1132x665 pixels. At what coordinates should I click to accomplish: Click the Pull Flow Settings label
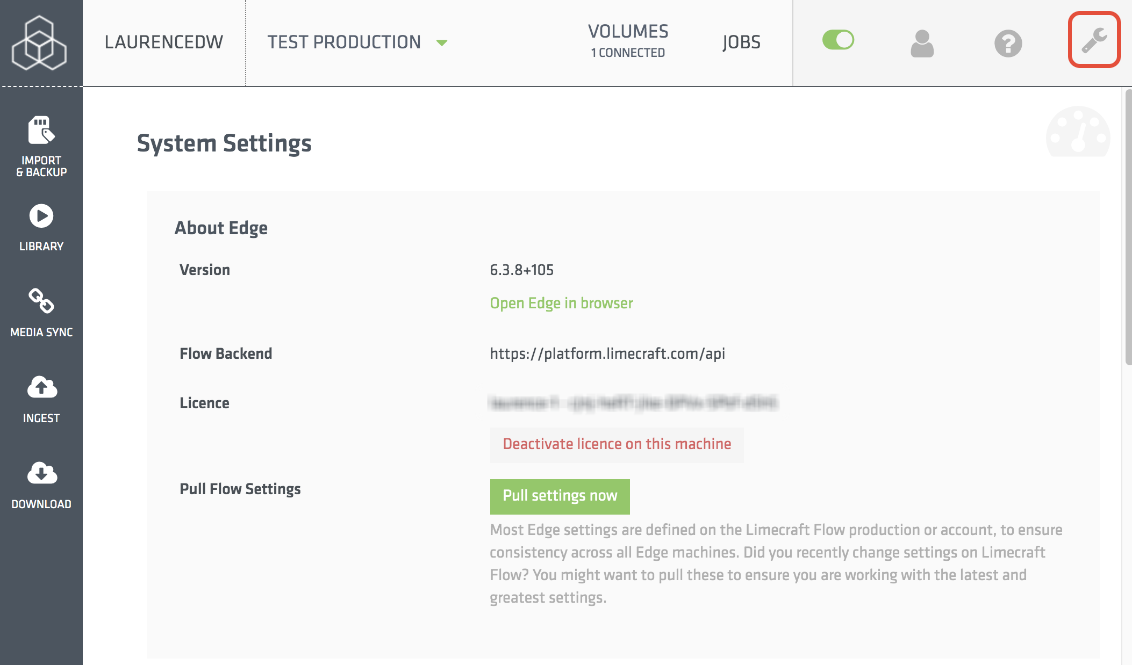[x=240, y=489]
